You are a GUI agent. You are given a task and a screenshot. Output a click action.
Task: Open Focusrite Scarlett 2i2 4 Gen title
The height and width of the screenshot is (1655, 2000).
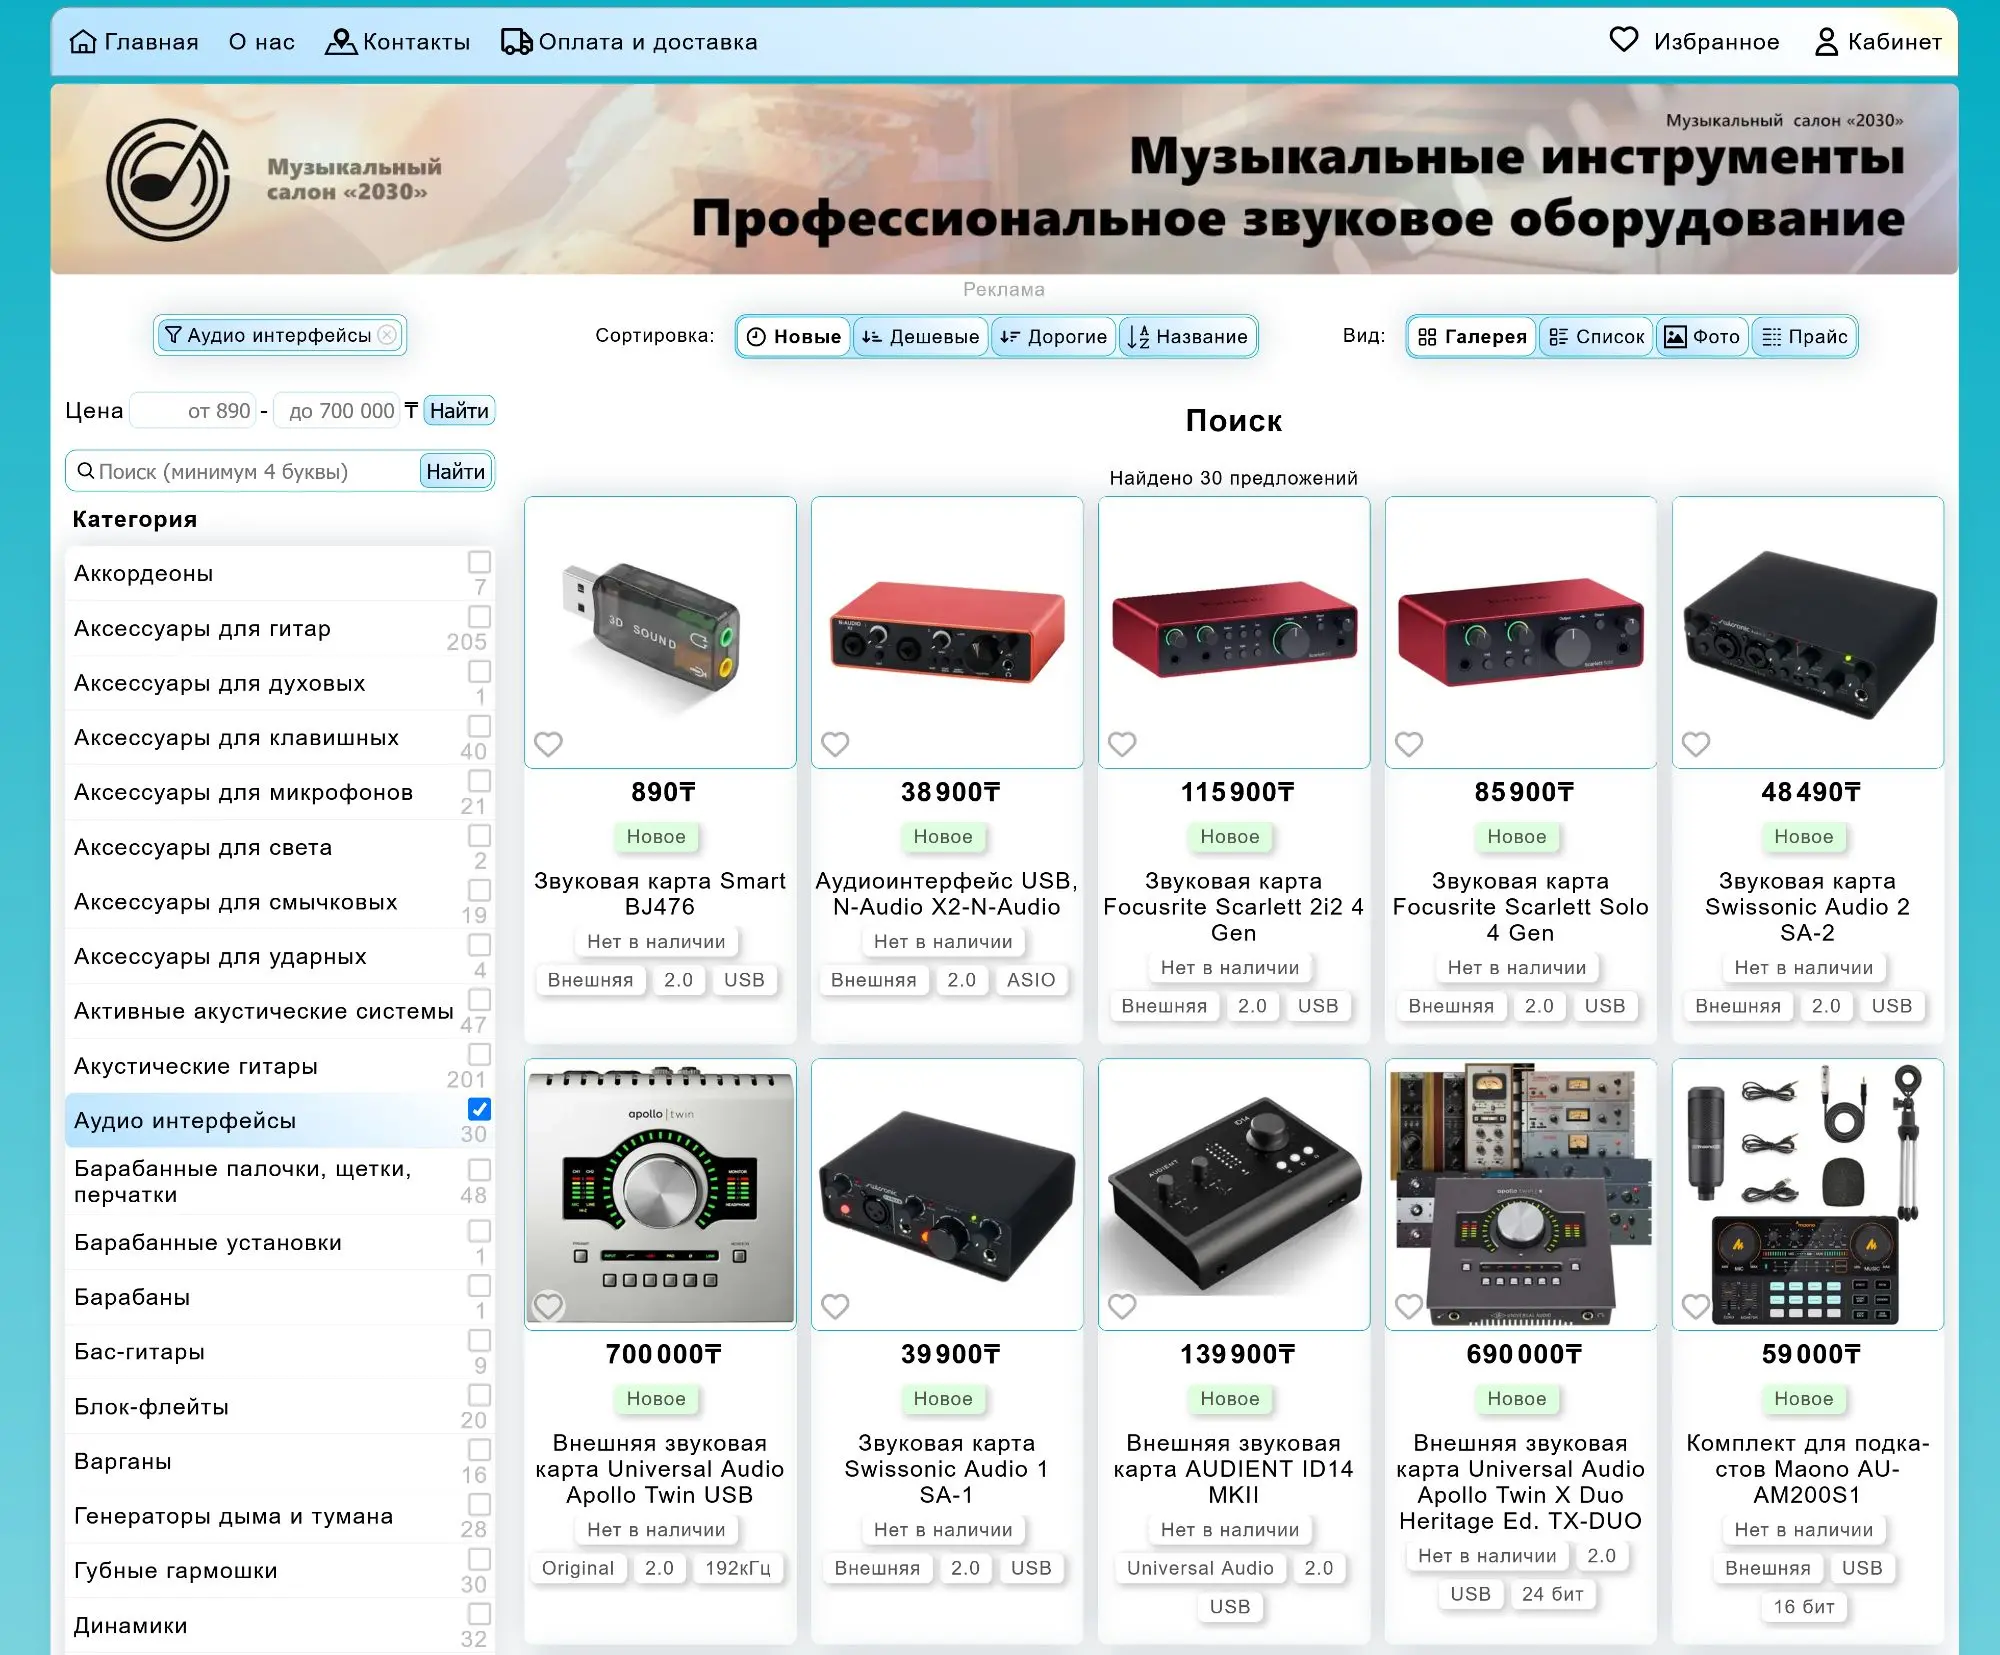pos(1233,907)
